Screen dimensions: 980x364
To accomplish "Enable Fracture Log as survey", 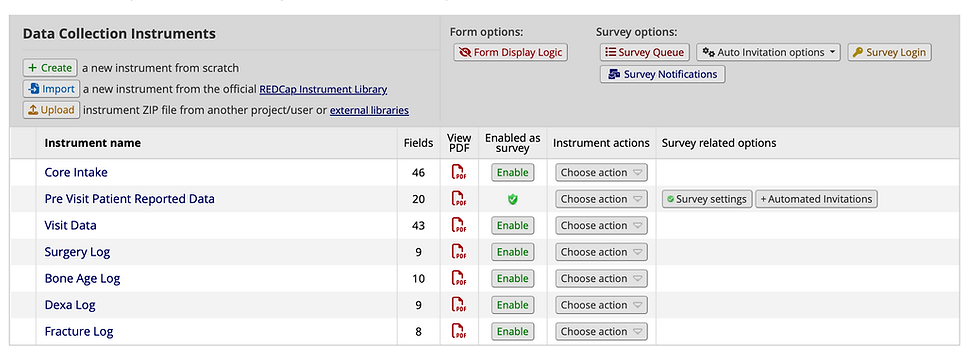I will coord(512,331).
